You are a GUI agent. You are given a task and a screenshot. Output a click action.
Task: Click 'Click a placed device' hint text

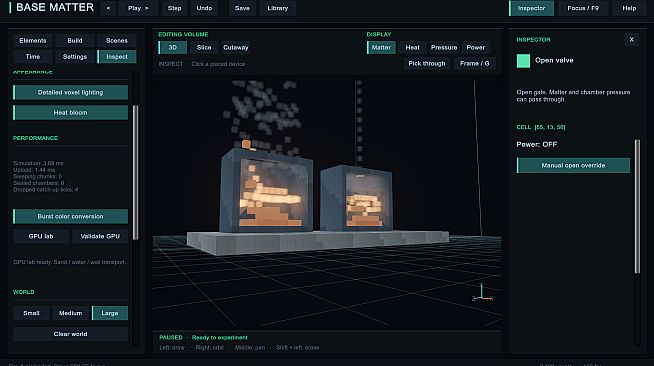click(218, 64)
